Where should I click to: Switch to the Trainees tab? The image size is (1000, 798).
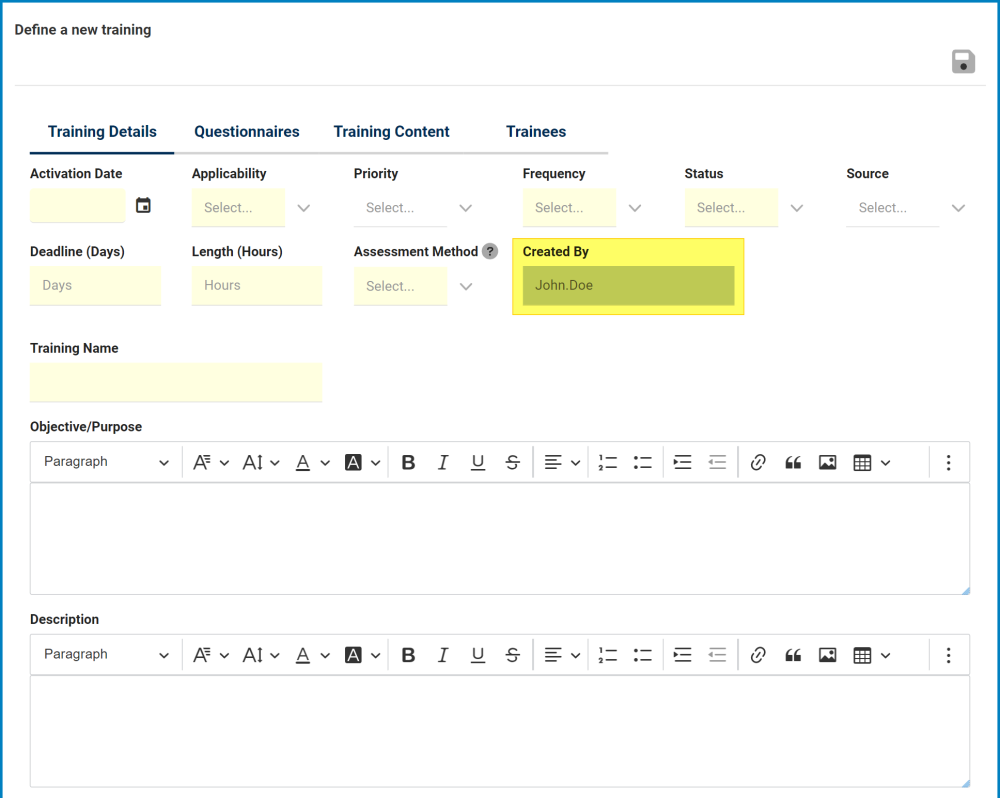[x=536, y=131]
